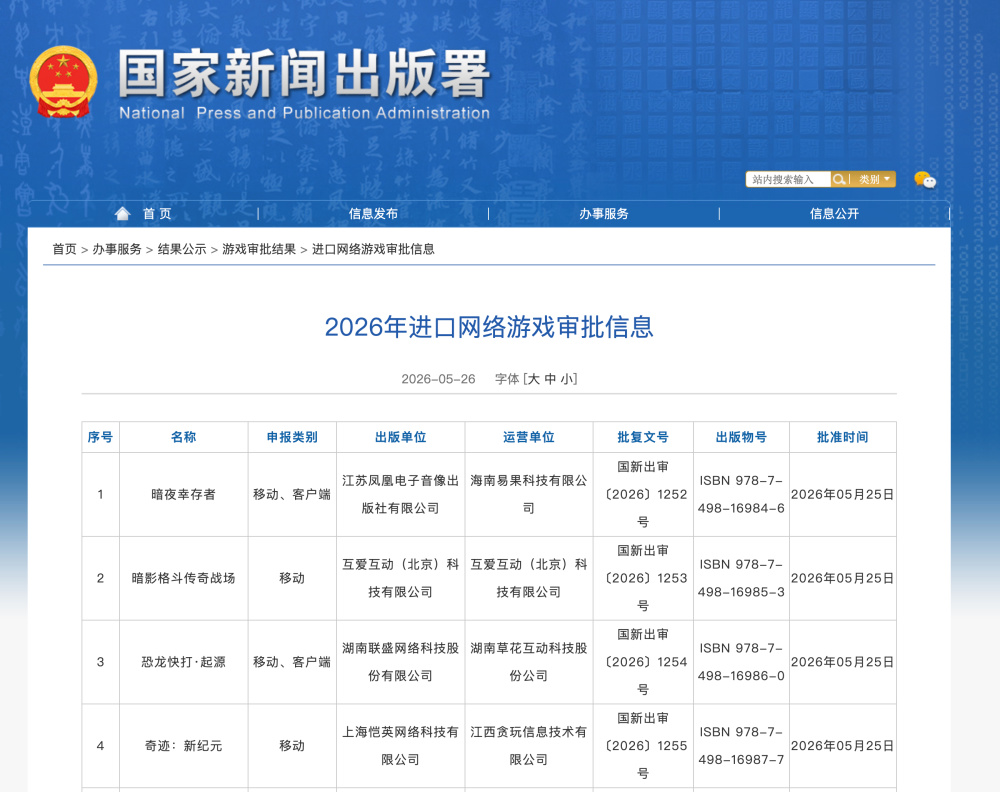The image size is (1000, 792).
Task: Open the WeChat icon
Action: click(x=925, y=180)
